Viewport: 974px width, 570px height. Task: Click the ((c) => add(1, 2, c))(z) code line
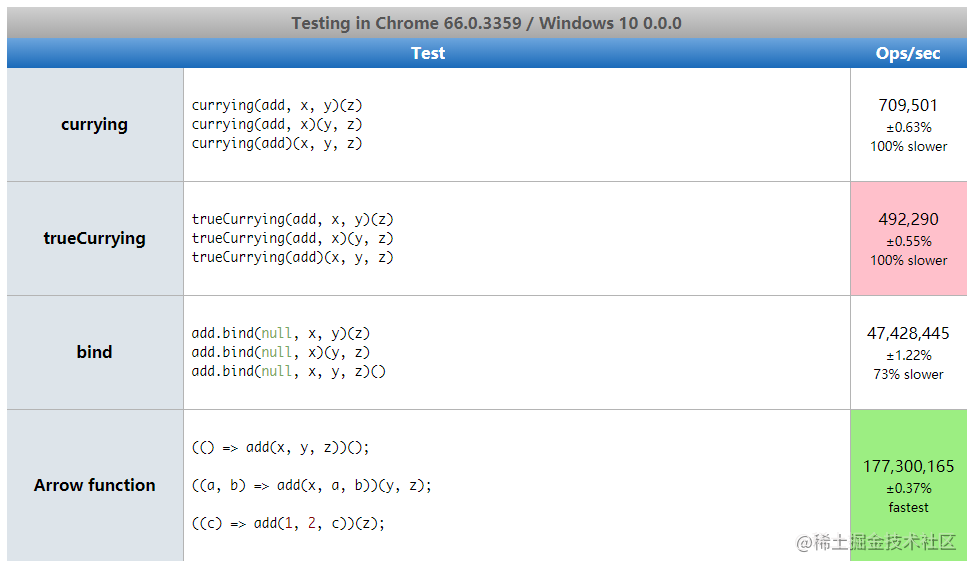[289, 523]
